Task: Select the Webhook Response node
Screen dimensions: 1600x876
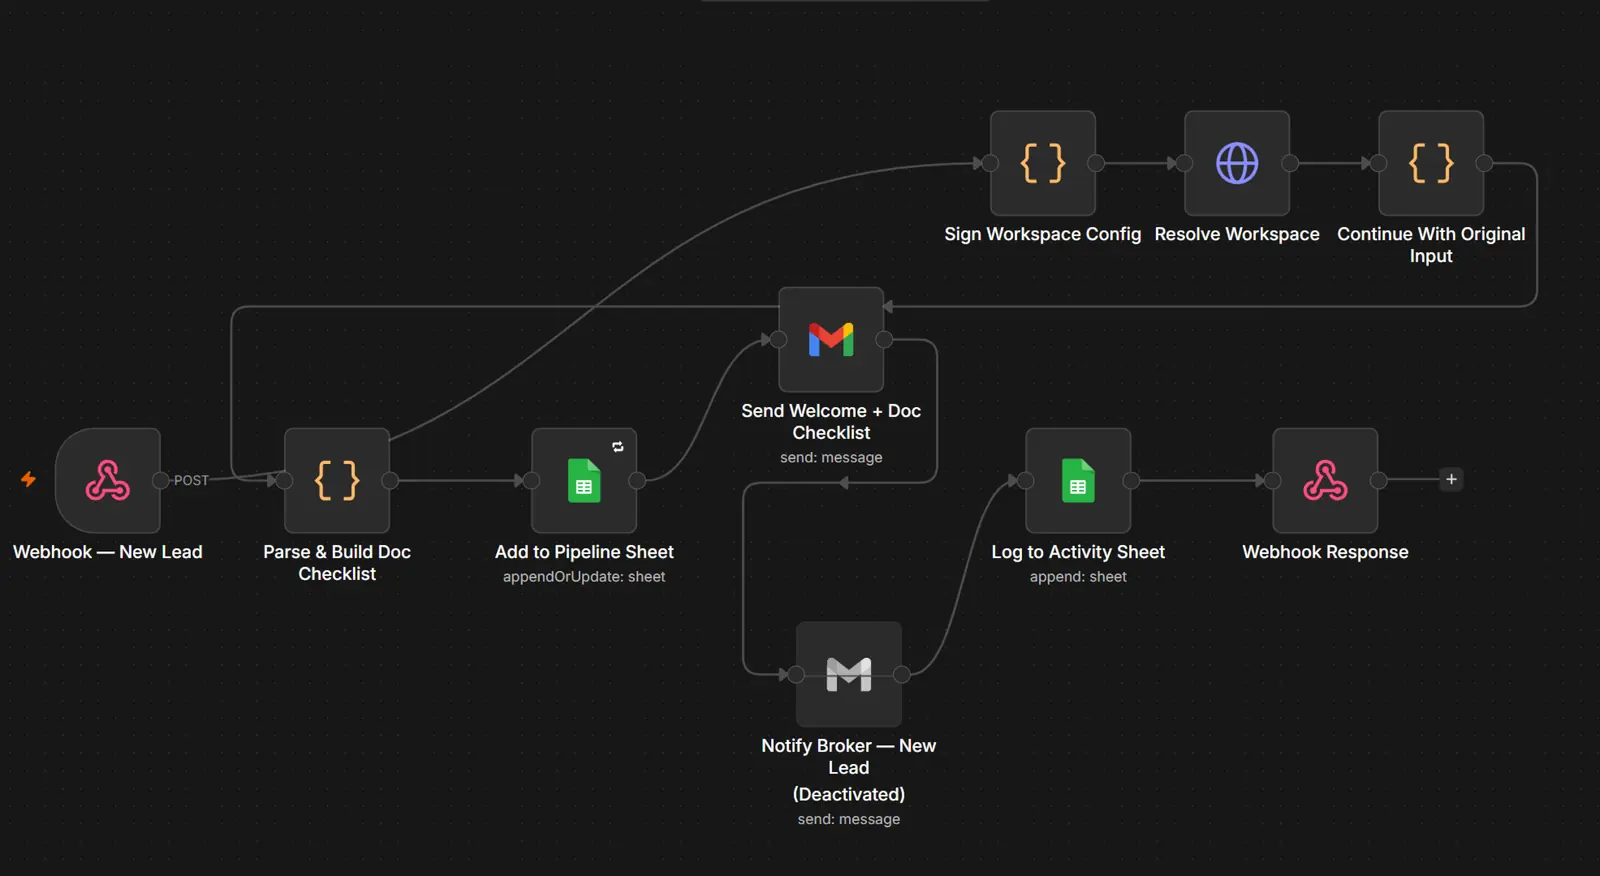Action: (1325, 480)
